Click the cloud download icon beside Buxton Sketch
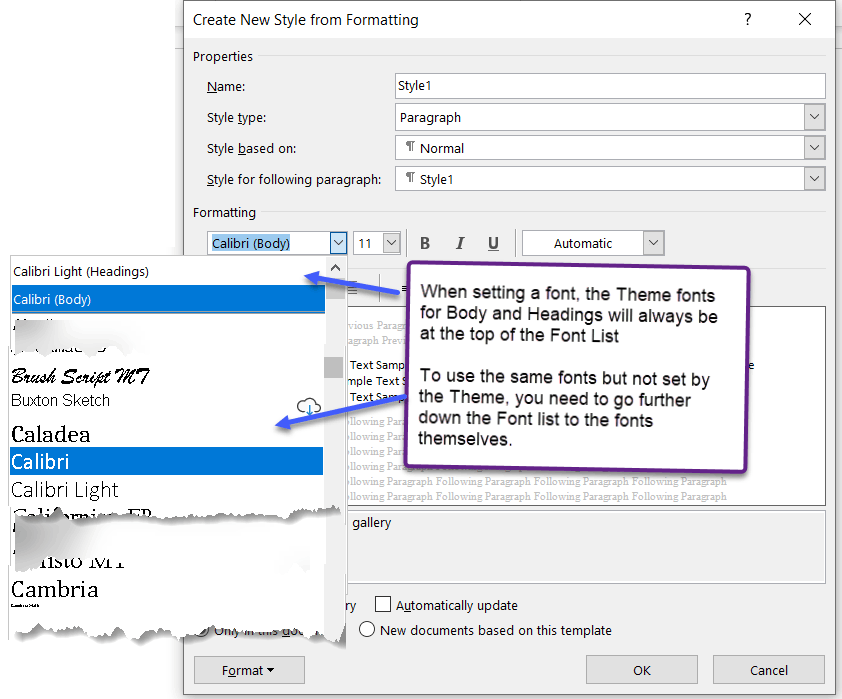This screenshot has width=842, height=699. click(308, 405)
